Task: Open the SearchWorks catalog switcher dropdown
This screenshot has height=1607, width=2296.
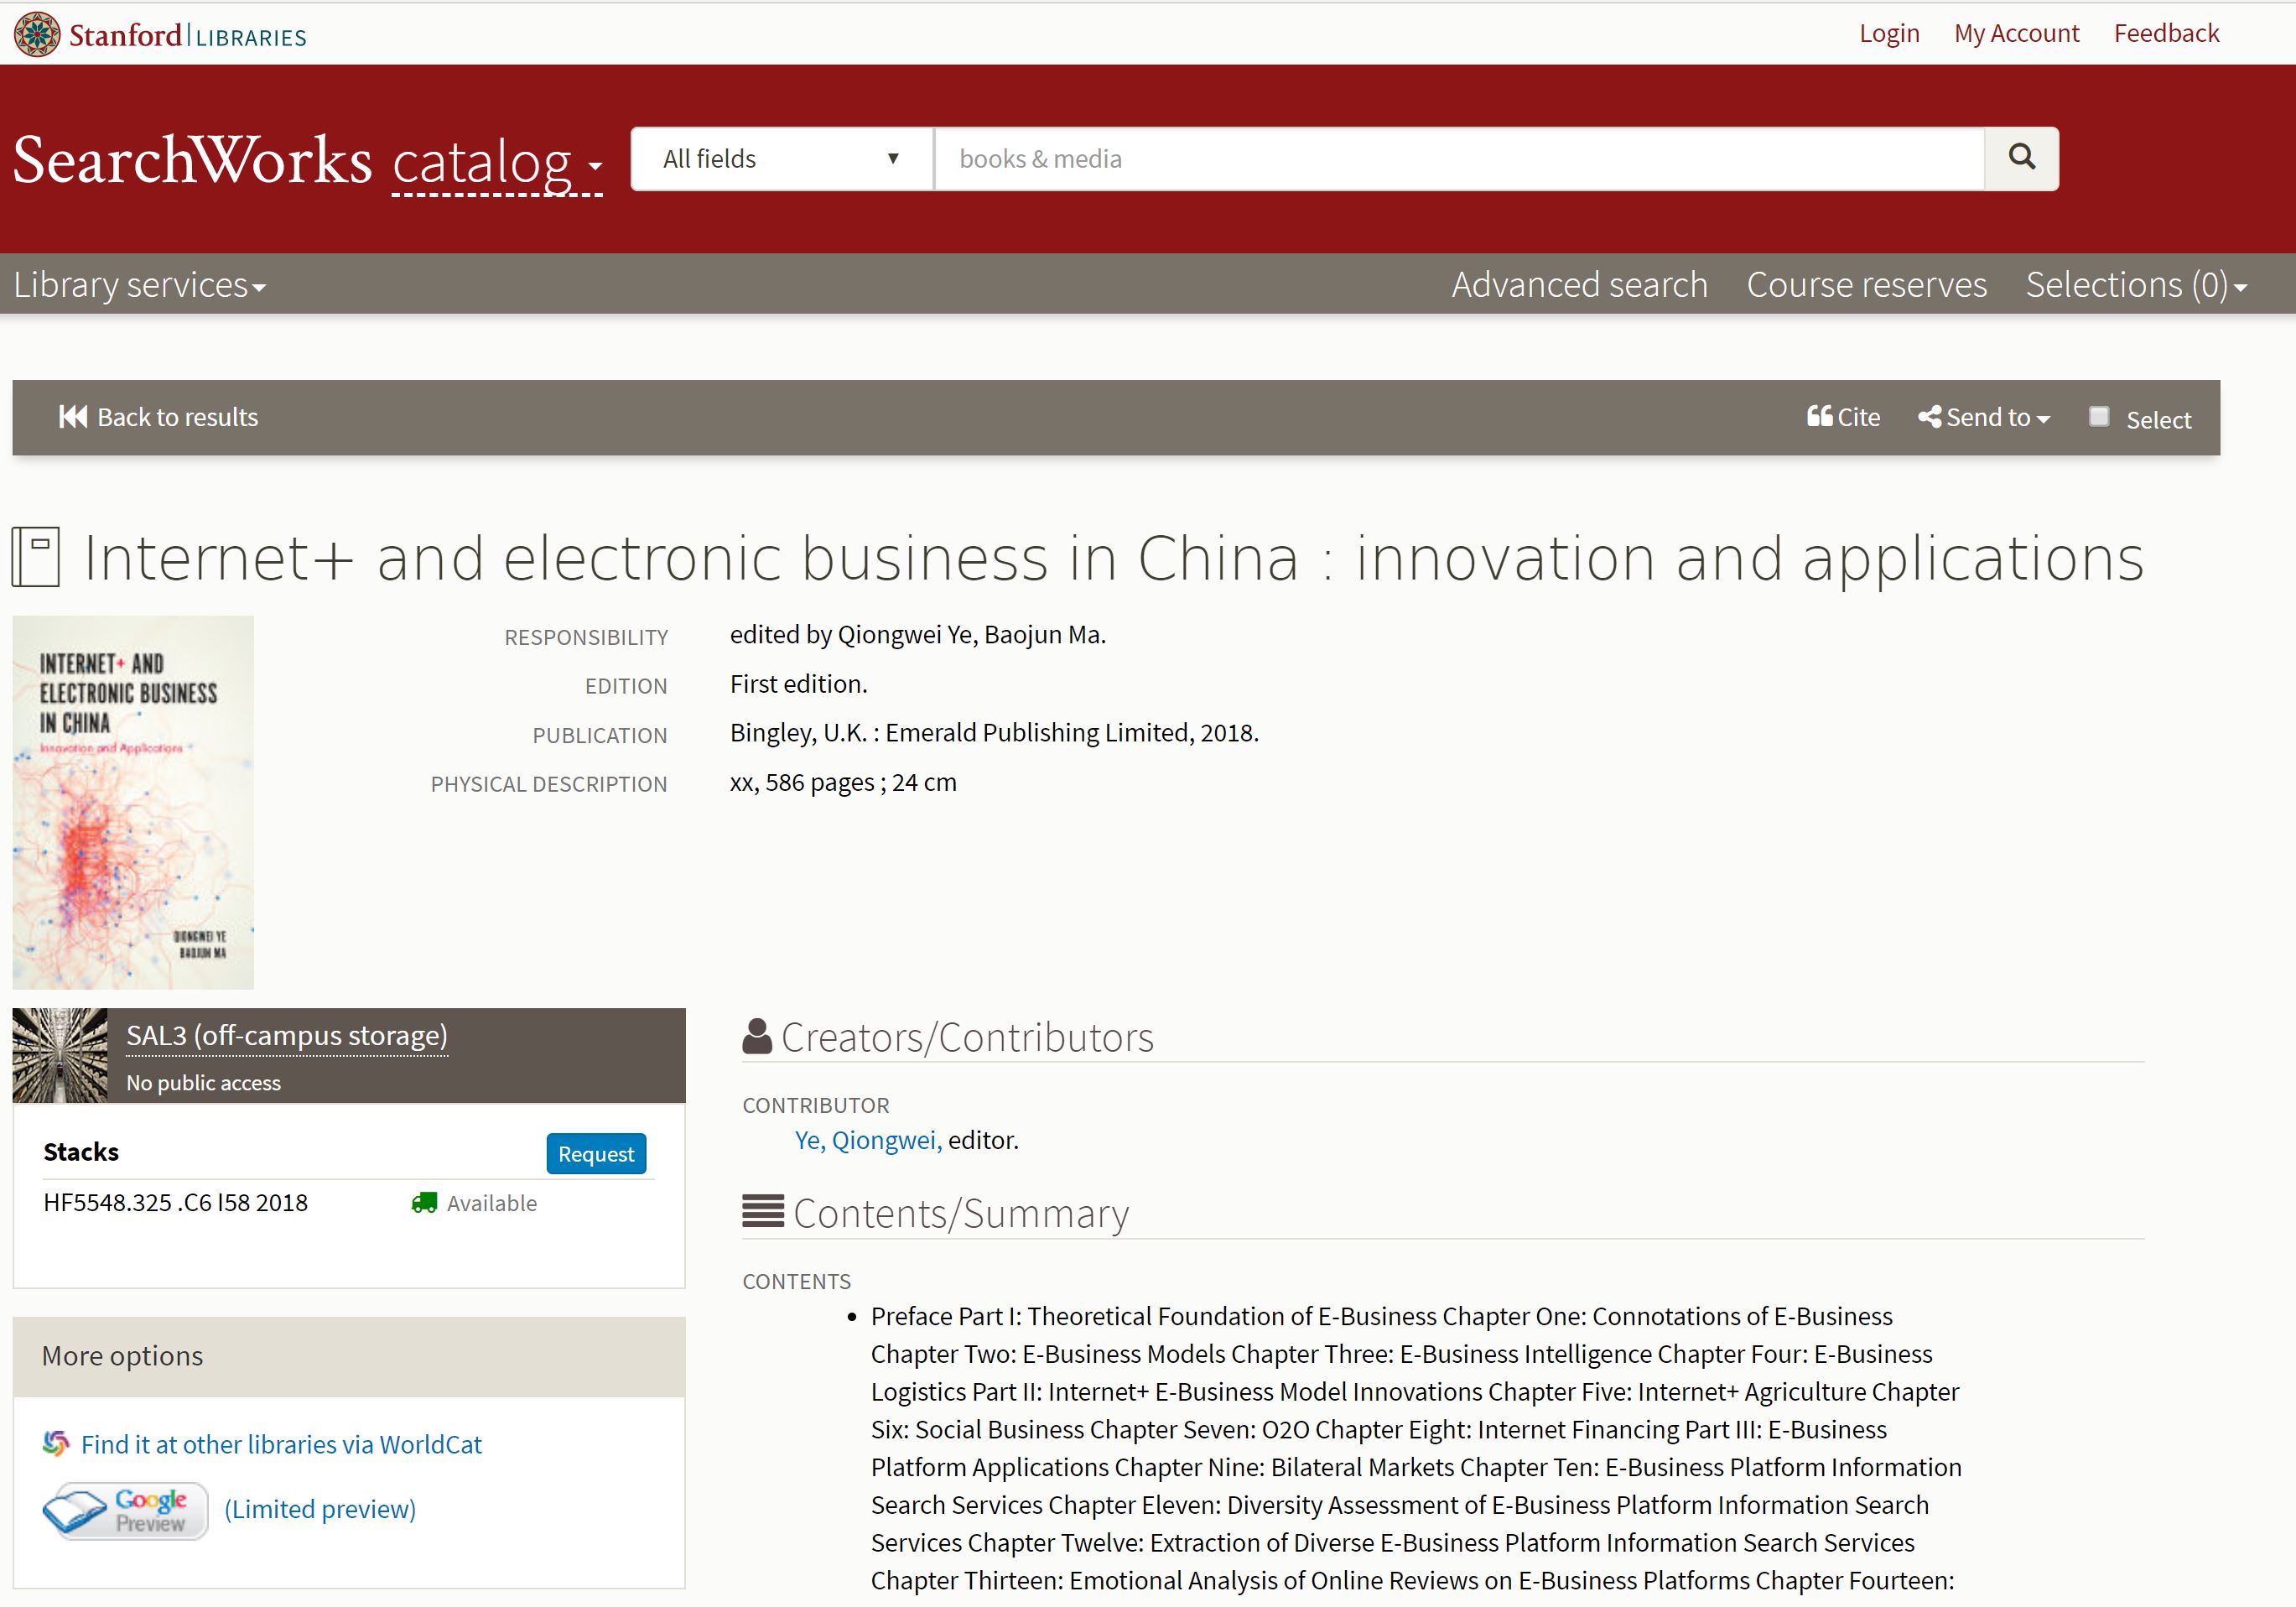Action: click(x=497, y=163)
